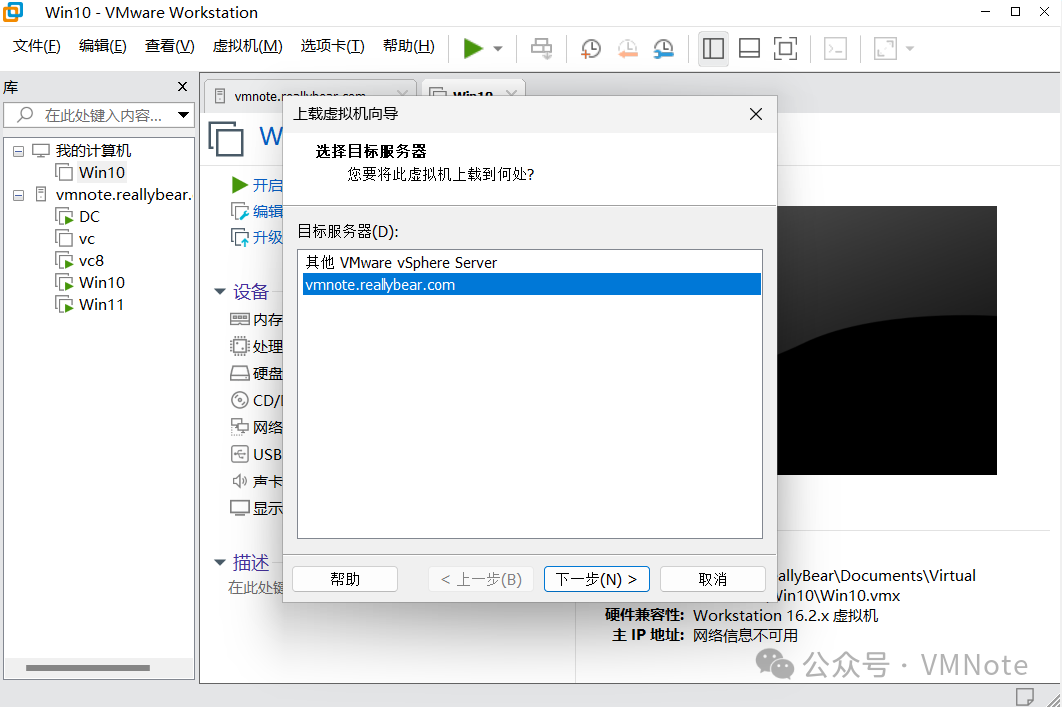Select Win10 under 我的计算机

pos(101,173)
